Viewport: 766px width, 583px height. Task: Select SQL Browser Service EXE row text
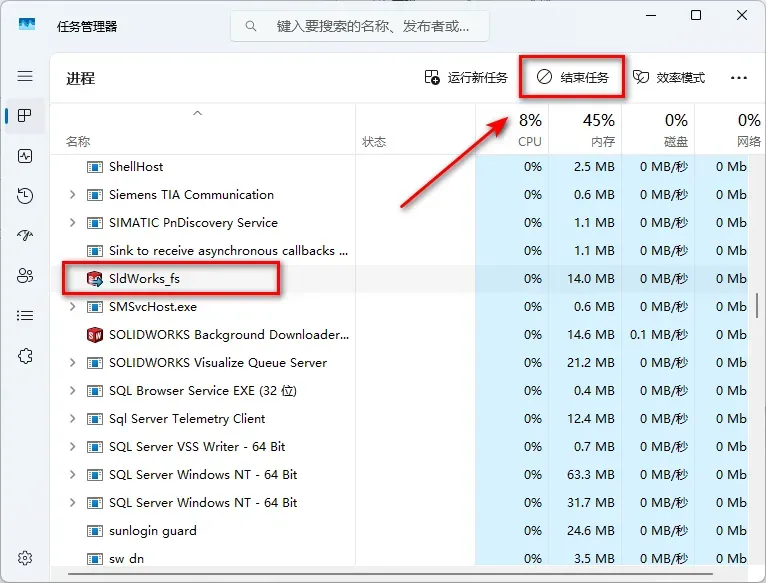pyautogui.click(x=203, y=391)
